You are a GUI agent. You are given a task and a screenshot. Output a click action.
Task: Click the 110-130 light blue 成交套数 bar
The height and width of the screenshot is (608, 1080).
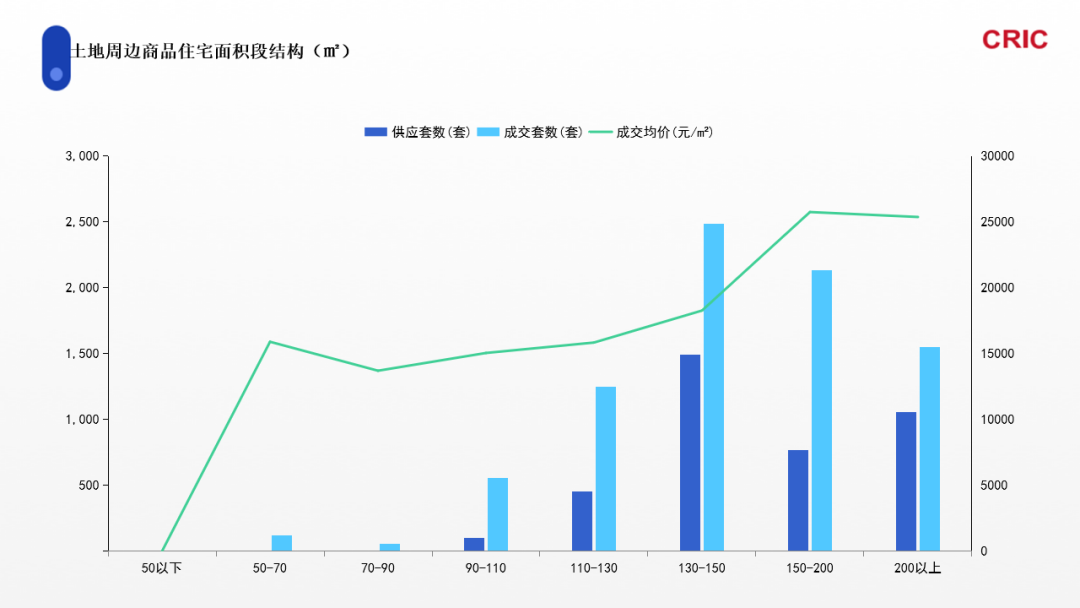coord(606,469)
